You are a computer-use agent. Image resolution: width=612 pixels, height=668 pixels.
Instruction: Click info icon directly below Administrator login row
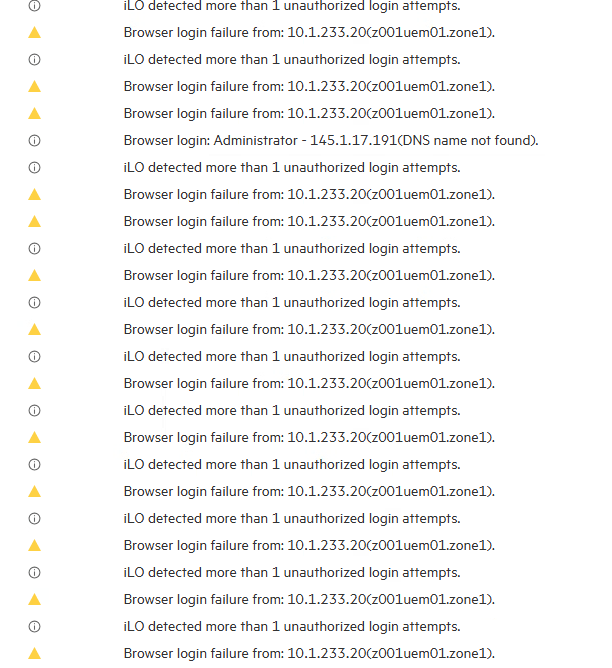34,167
